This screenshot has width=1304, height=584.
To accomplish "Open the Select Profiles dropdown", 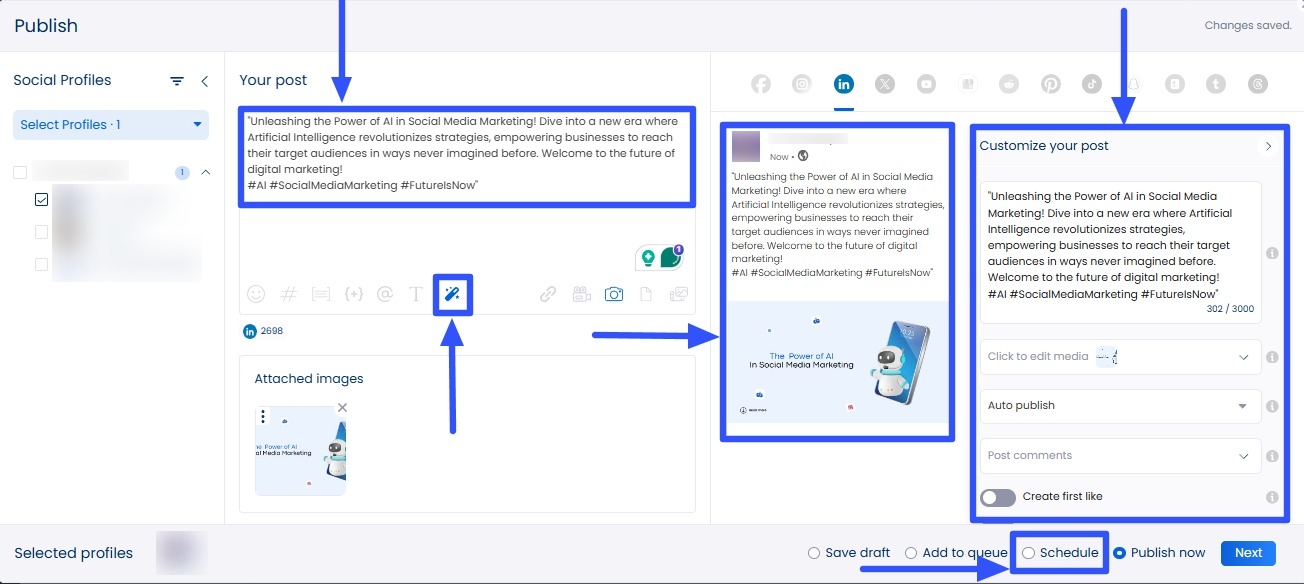I will point(110,124).
